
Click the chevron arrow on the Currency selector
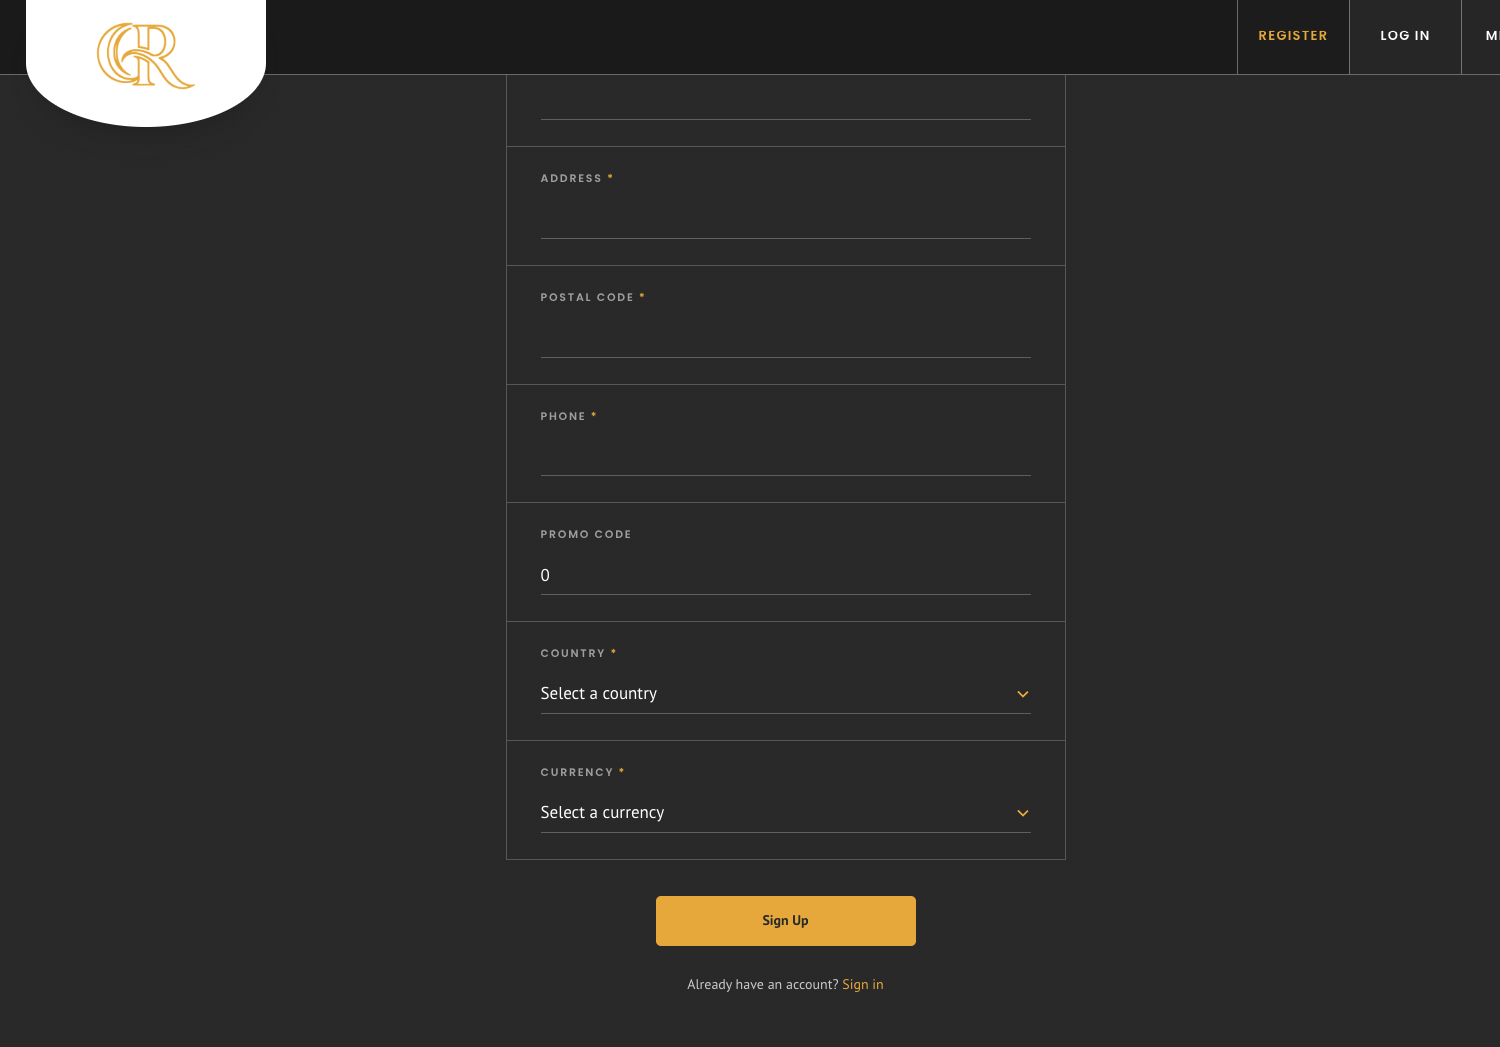coord(1022,813)
